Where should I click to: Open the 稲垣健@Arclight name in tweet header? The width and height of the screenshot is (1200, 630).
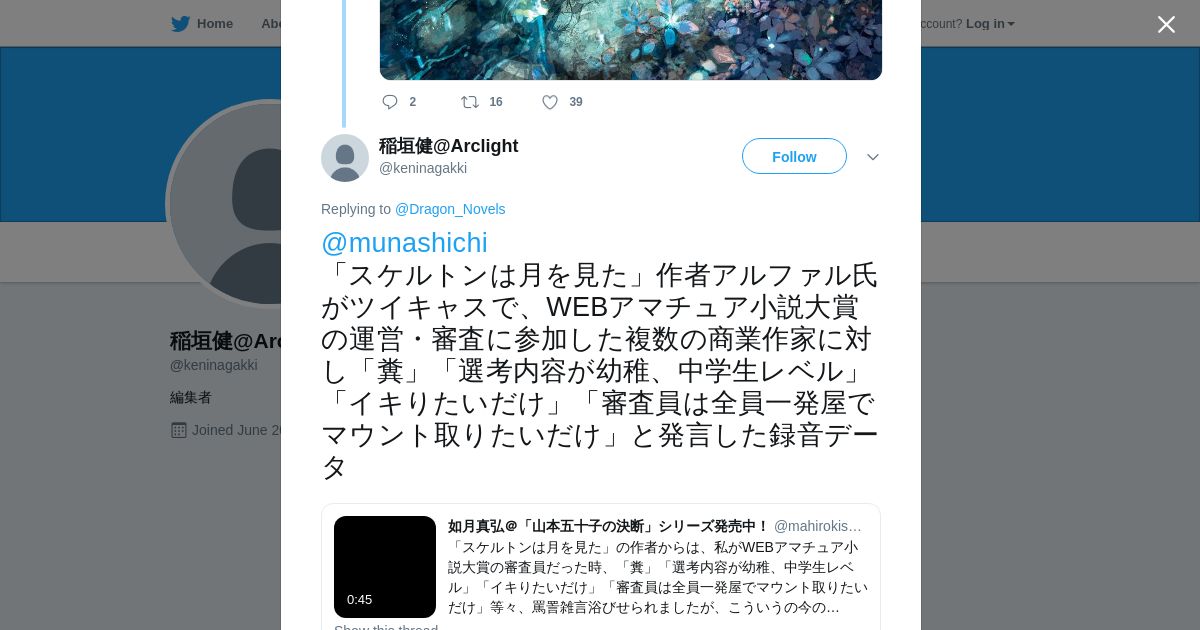tap(448, 146)
